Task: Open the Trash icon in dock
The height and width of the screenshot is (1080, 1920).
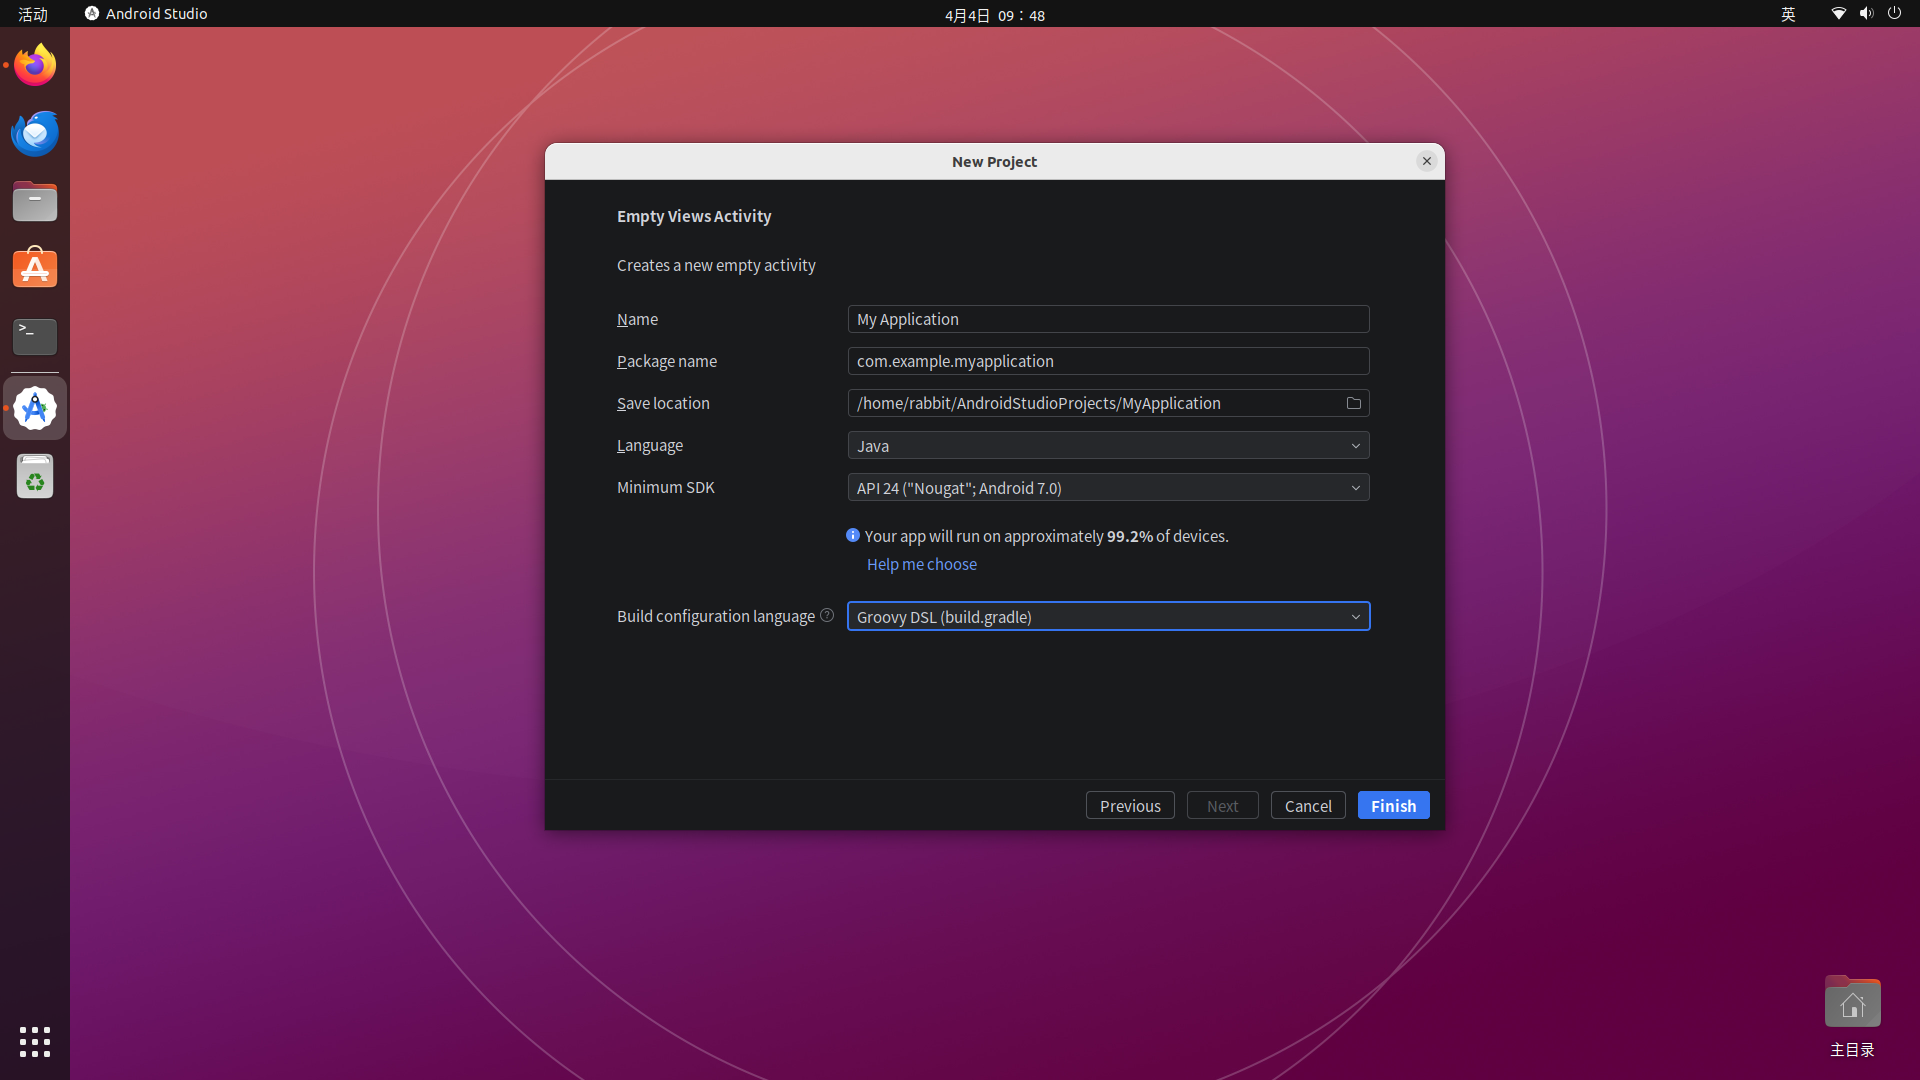Action: (35, 477)
